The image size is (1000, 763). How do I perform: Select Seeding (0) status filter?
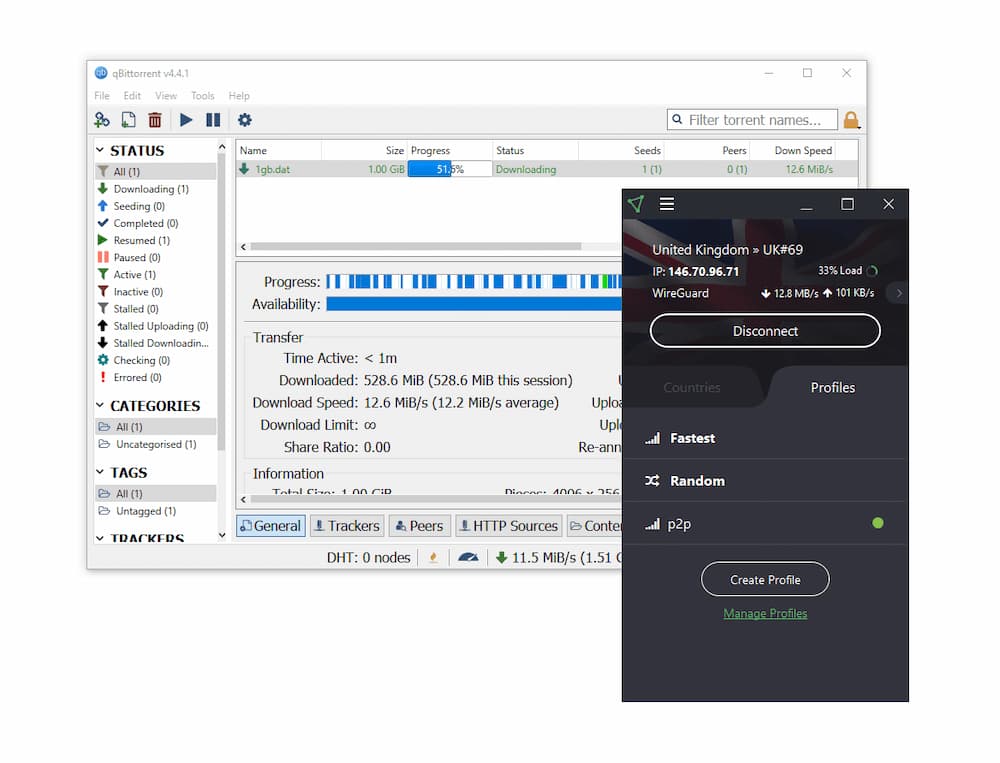click(x=156, y=206)
